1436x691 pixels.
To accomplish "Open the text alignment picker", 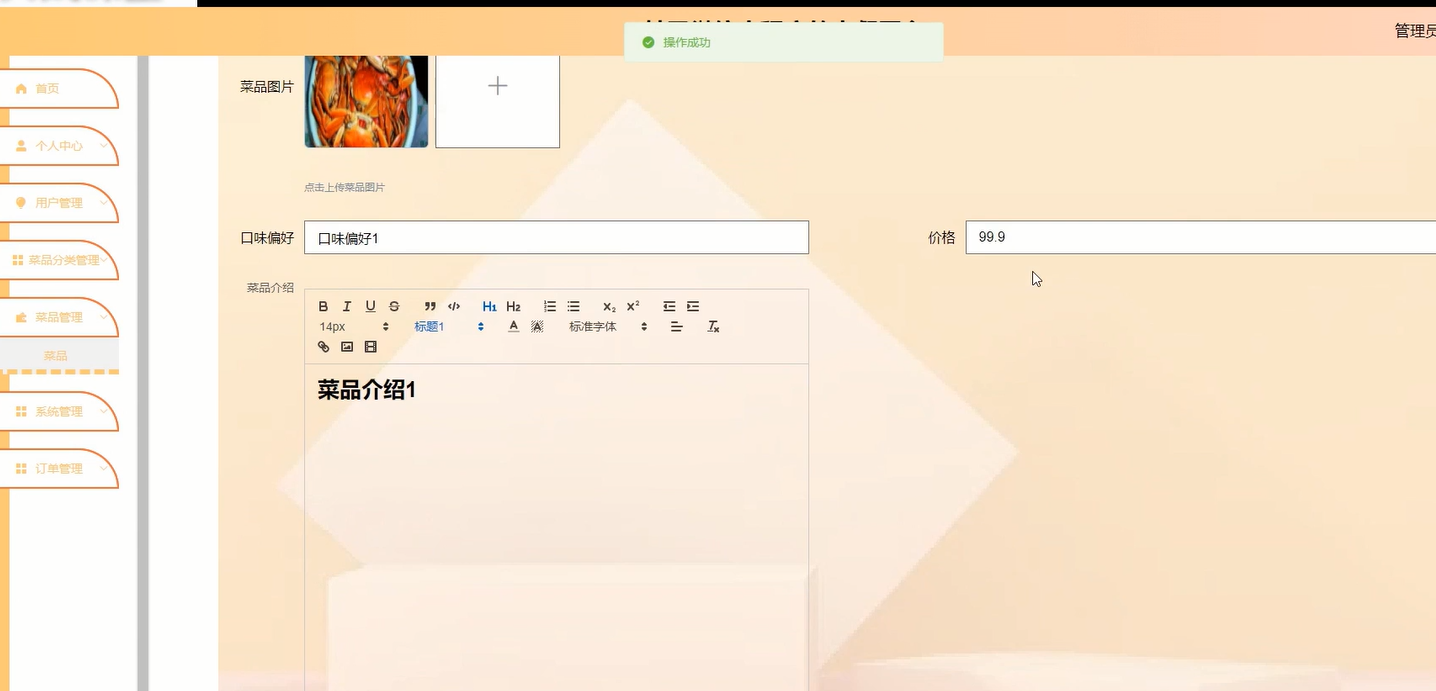I will 677,326.
